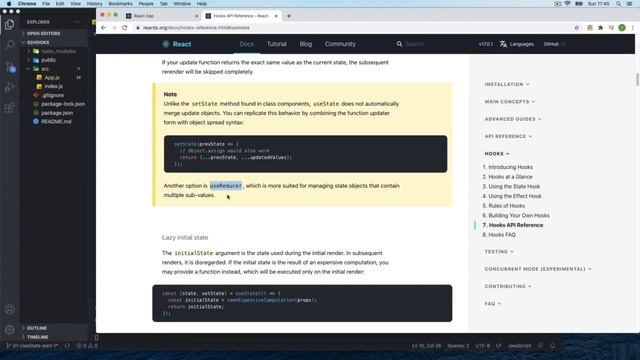640x360 pixels.
Task: Open the Explorer icon in VS Code activity bar
Action: 9,24
